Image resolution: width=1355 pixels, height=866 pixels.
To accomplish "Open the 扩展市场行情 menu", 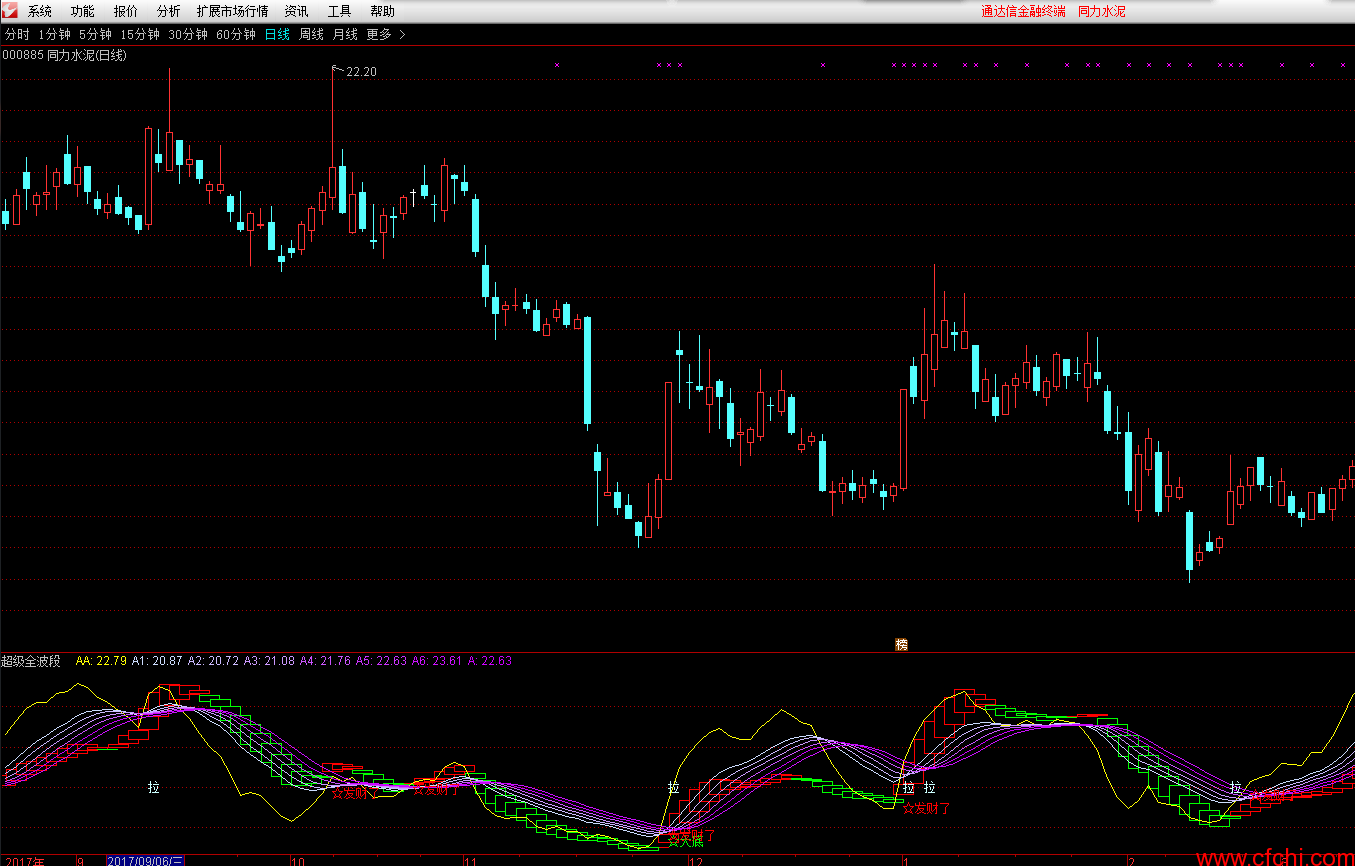I will tap(232, 12).
